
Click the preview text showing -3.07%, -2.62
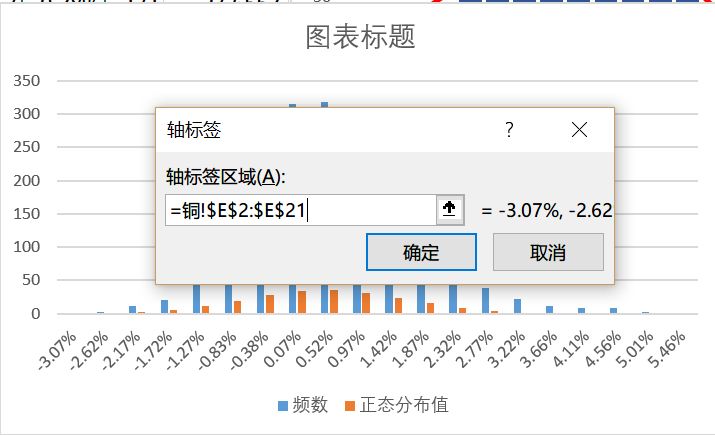(546, 211)
